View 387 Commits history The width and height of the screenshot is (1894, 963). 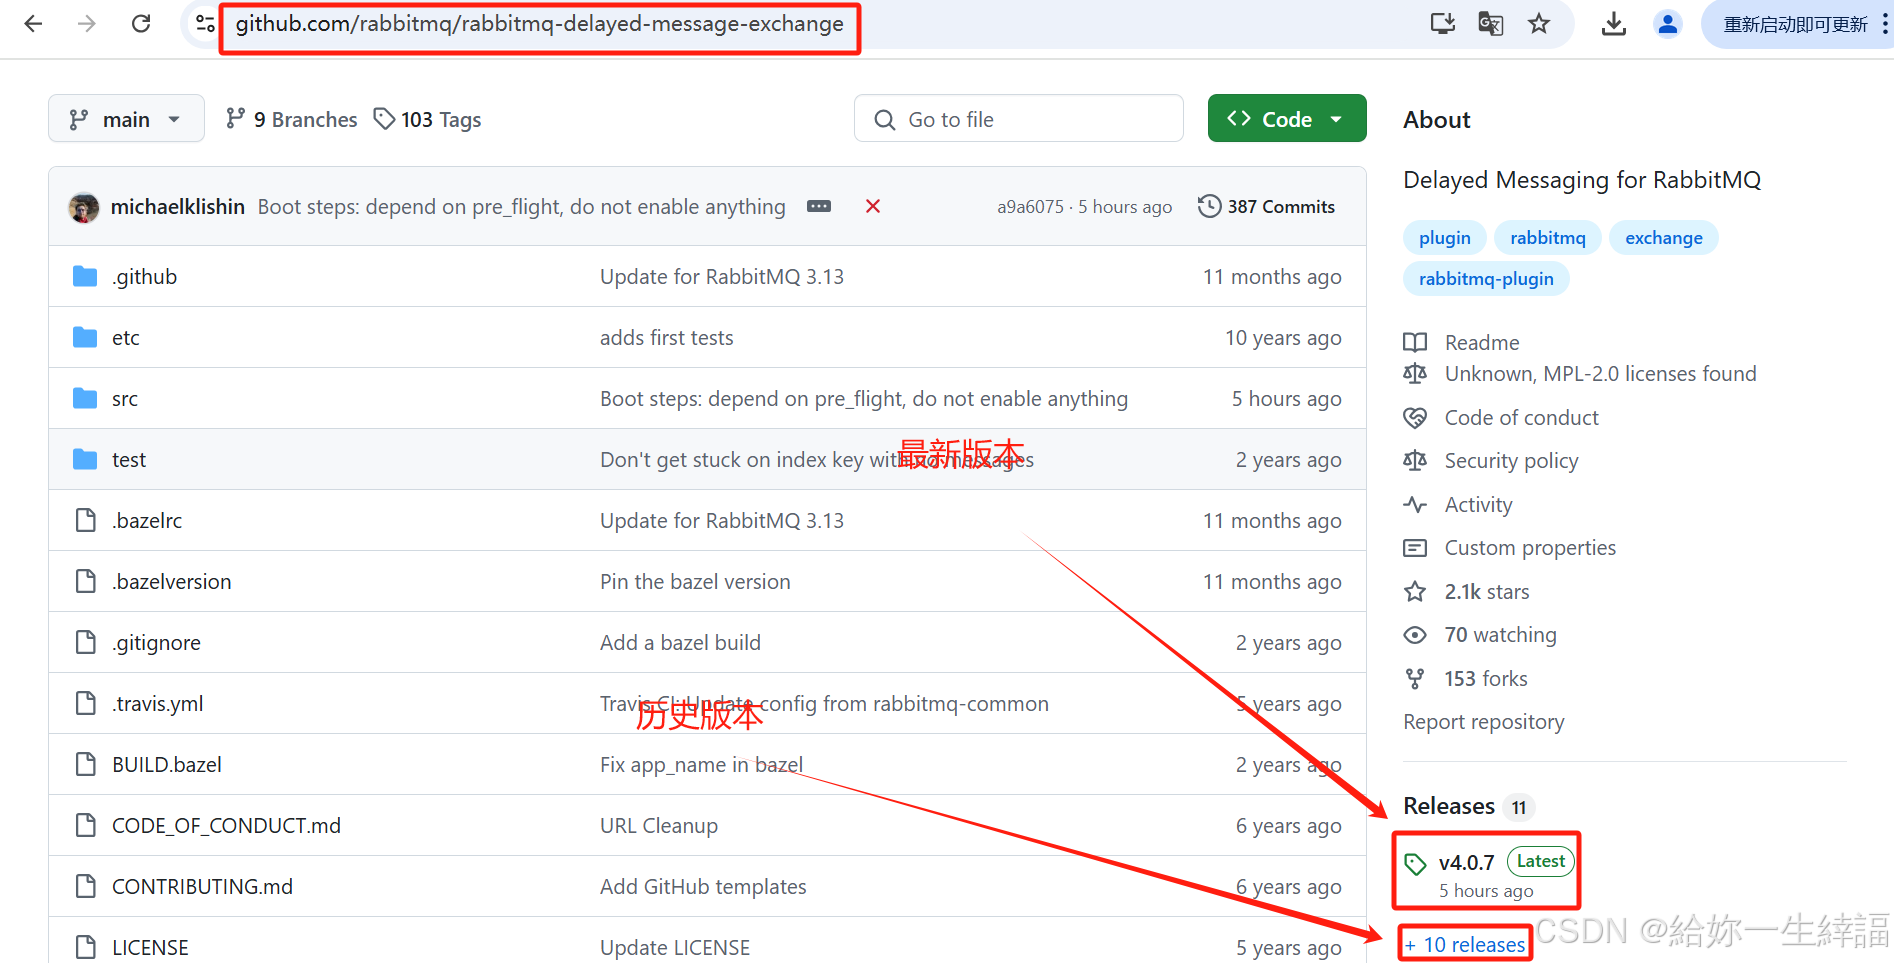click(x=1266, y=207)
